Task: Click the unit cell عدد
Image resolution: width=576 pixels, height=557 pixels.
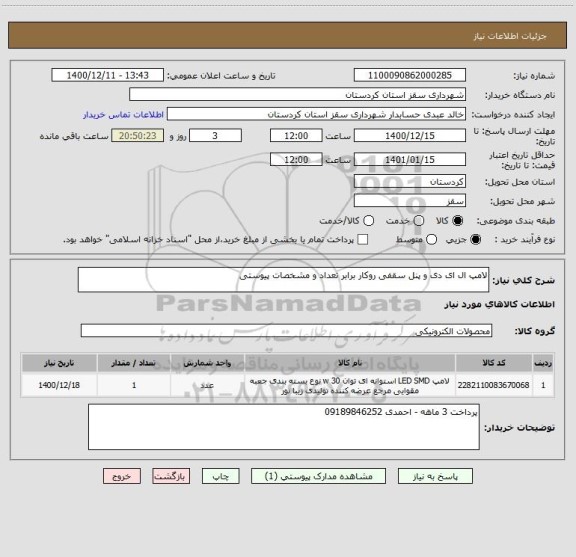Action: pos(207,385)
